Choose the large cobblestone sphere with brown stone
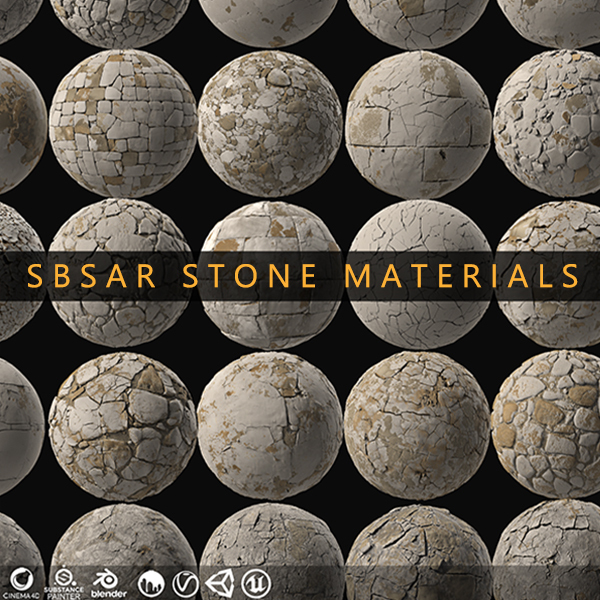The width and height of the screenshot is (600, 600). point(122,427)
